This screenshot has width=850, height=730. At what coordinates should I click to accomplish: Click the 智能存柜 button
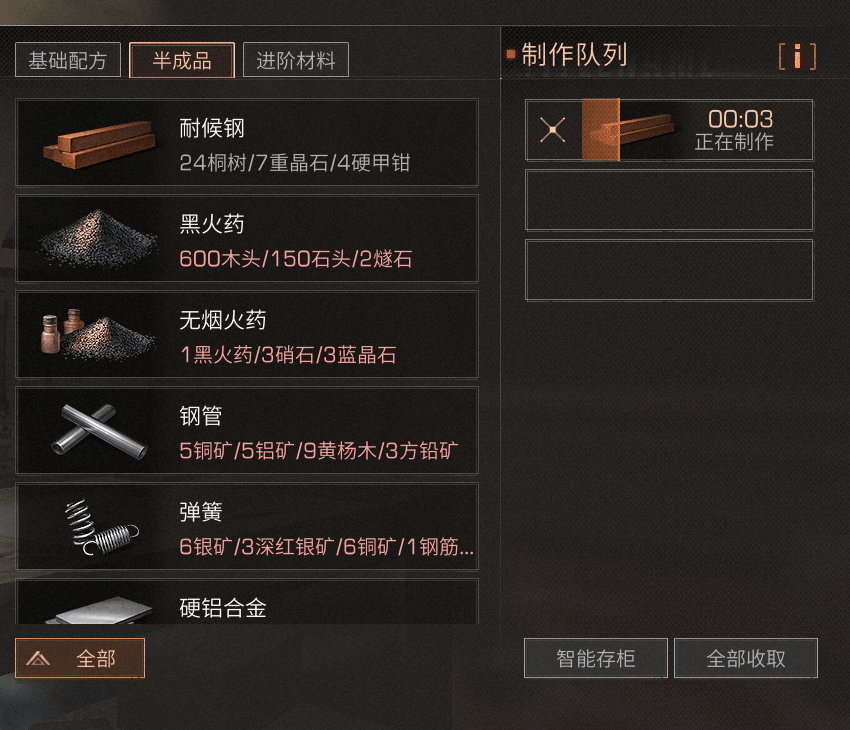pos(595,658)
